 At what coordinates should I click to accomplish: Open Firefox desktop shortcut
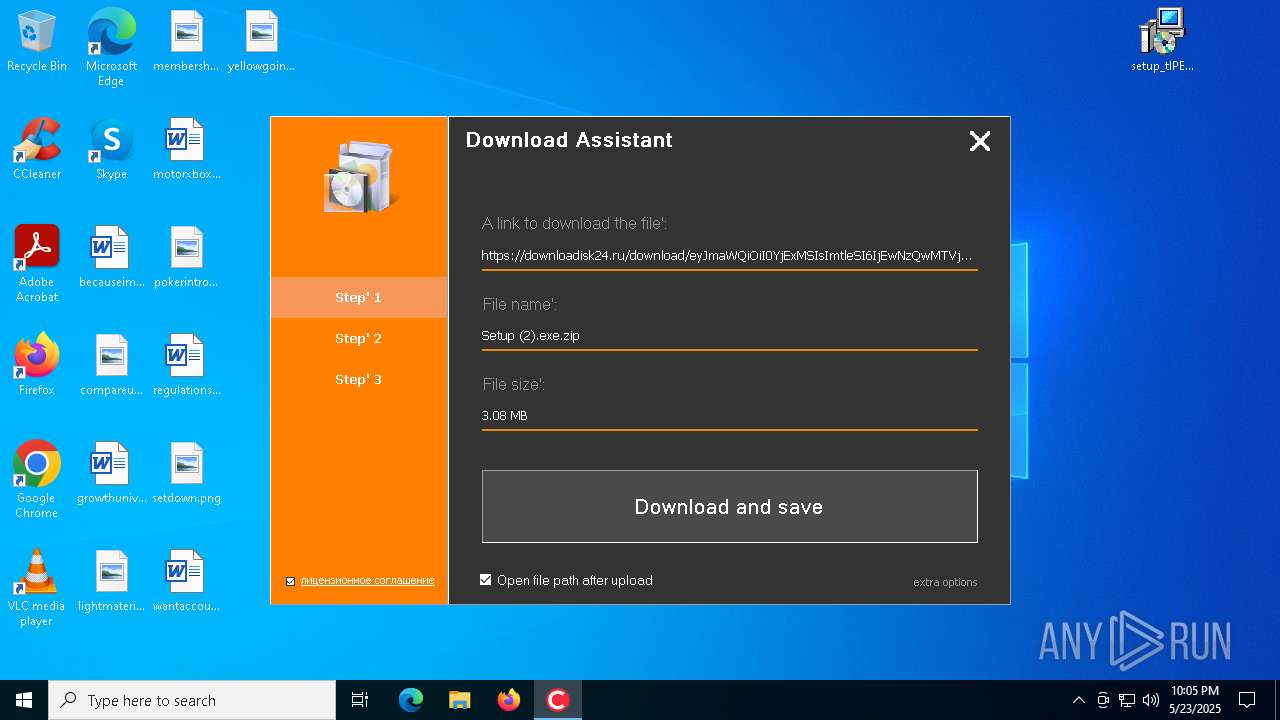click(x=37, y=365)
